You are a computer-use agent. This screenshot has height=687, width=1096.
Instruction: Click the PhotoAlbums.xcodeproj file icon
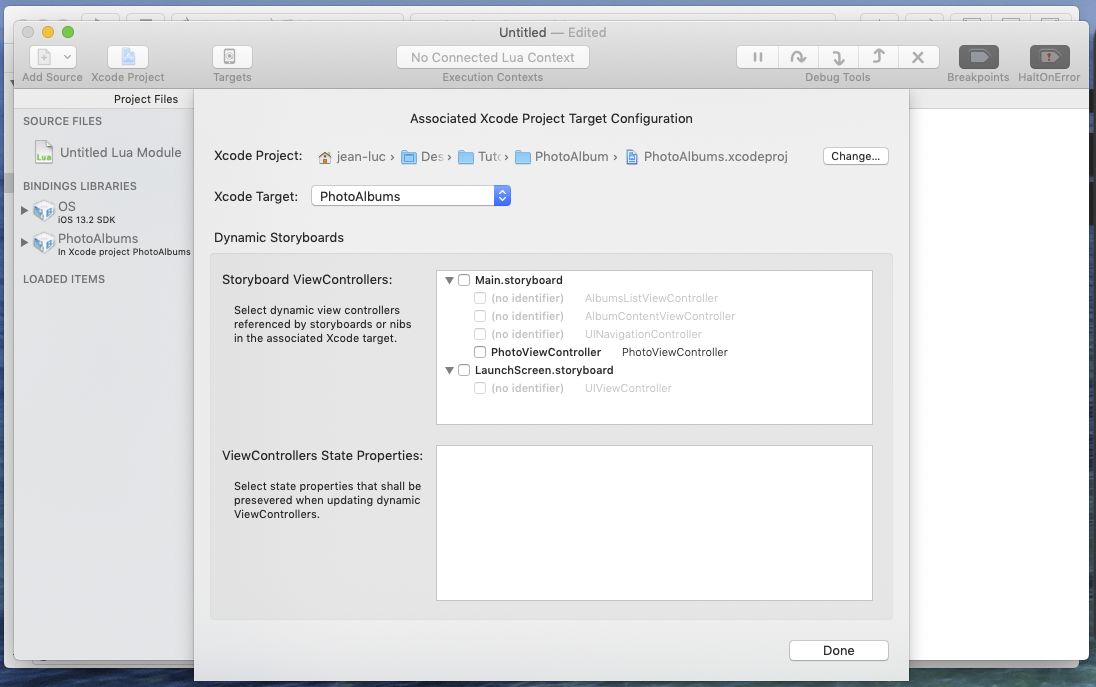coord(632,157)
